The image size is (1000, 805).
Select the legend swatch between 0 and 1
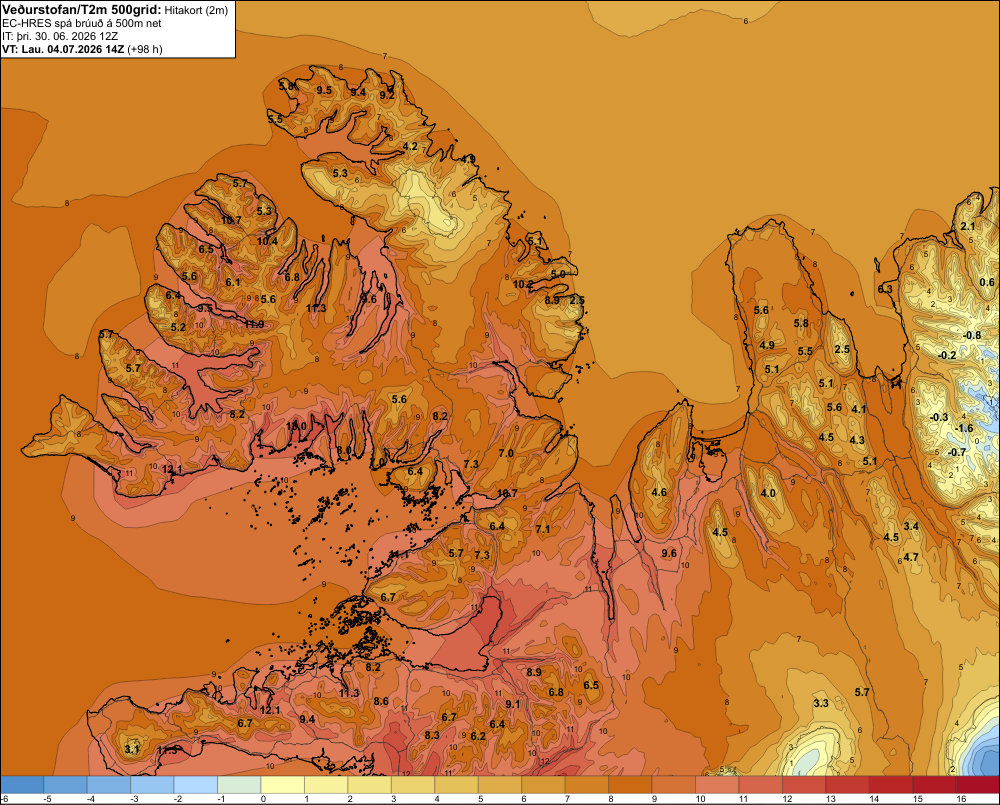283,785
